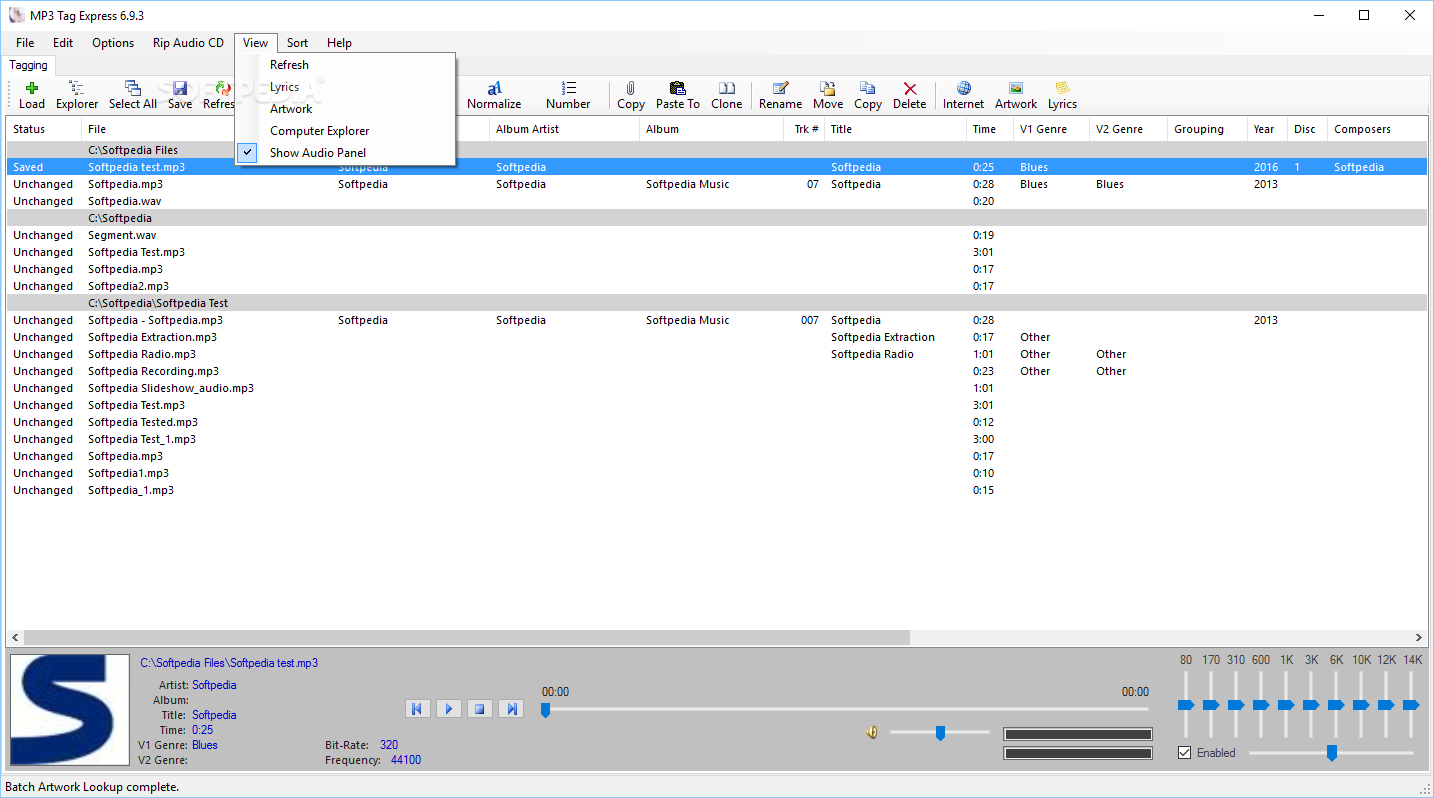Click the horizontal scrollbar left arrow
Screen dimensions: 1434x798
tap(15, 637)
